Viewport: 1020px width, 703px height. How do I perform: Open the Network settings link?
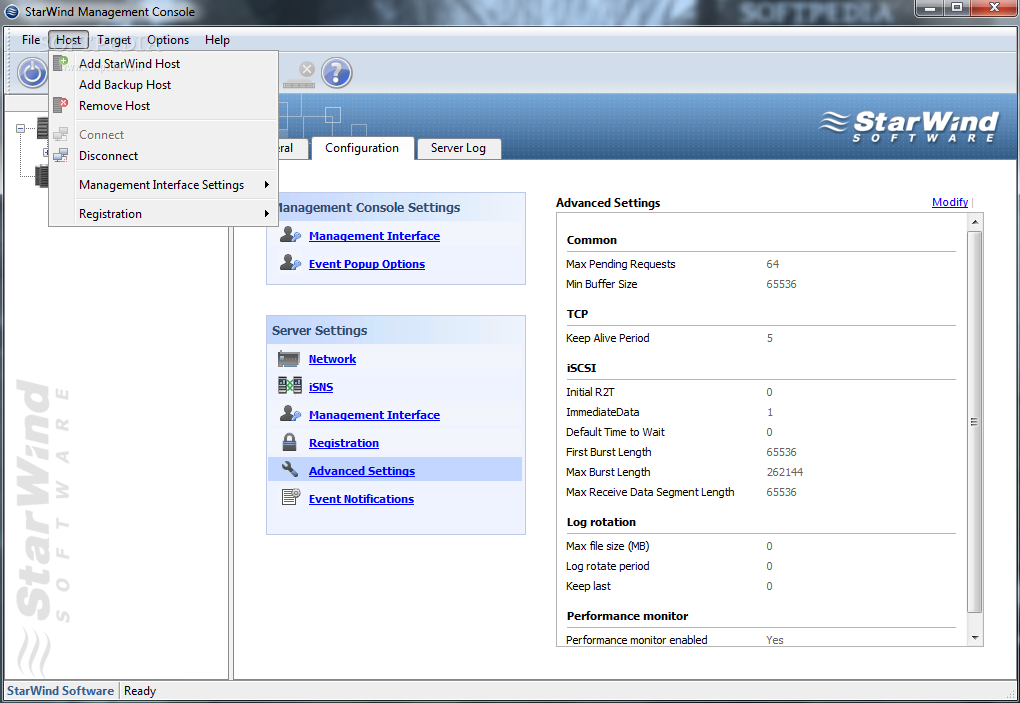click(332, 358)
